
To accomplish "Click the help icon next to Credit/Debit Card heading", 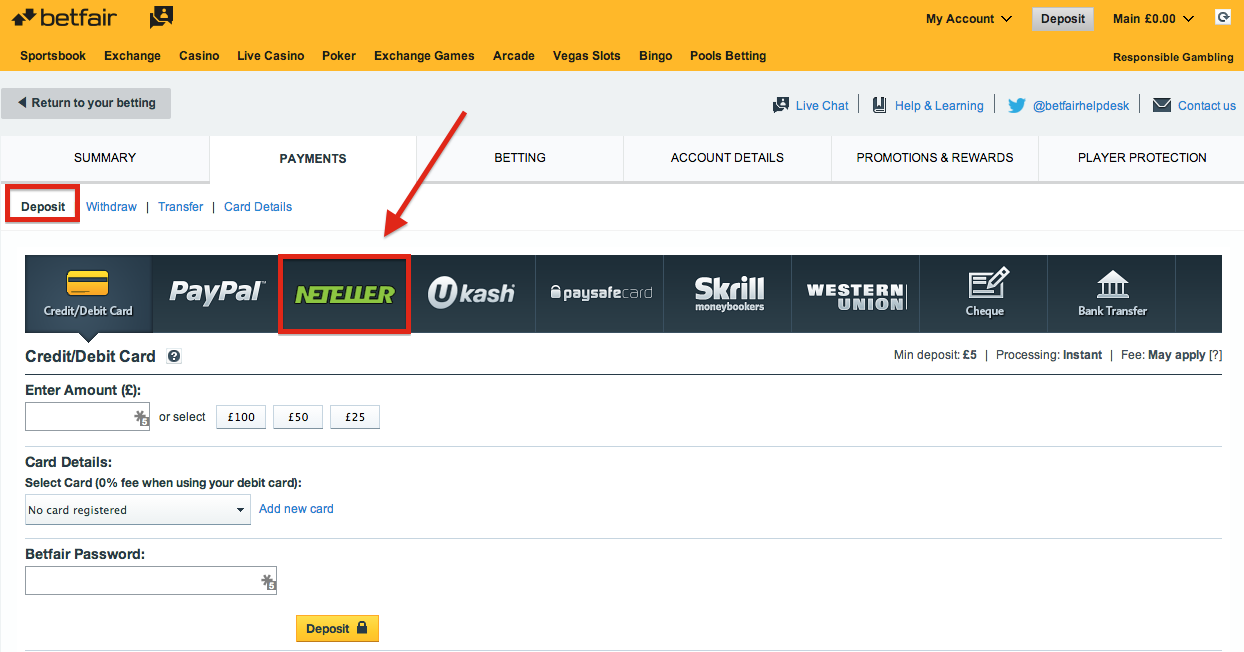I will (174, 356).
